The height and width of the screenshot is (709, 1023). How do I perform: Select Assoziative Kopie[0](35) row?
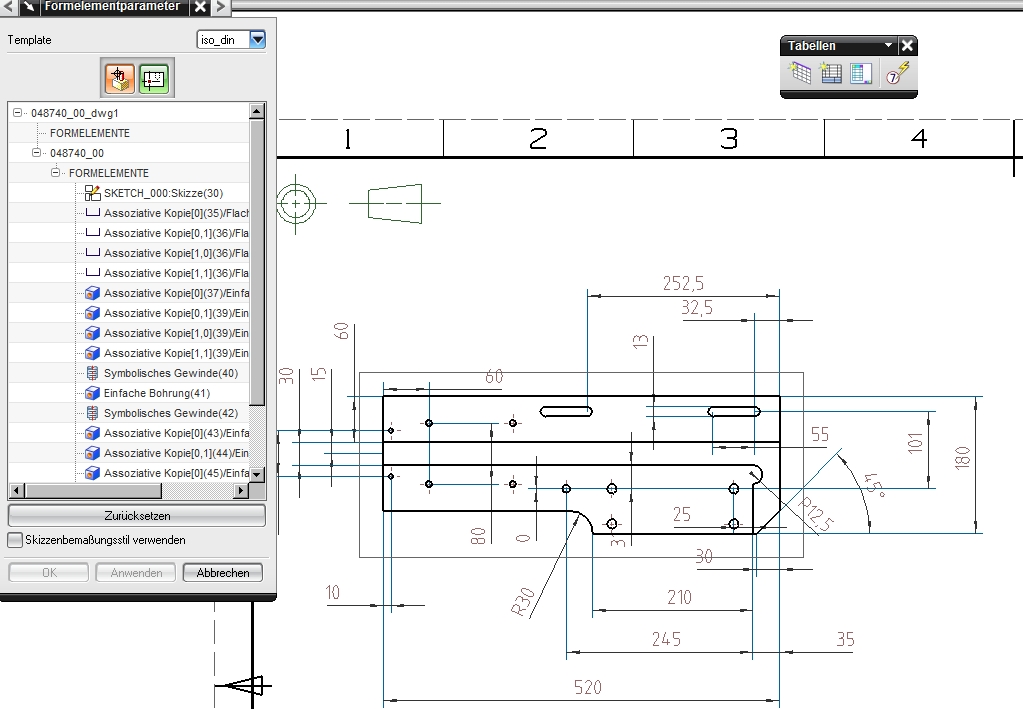tap(176, 213)
